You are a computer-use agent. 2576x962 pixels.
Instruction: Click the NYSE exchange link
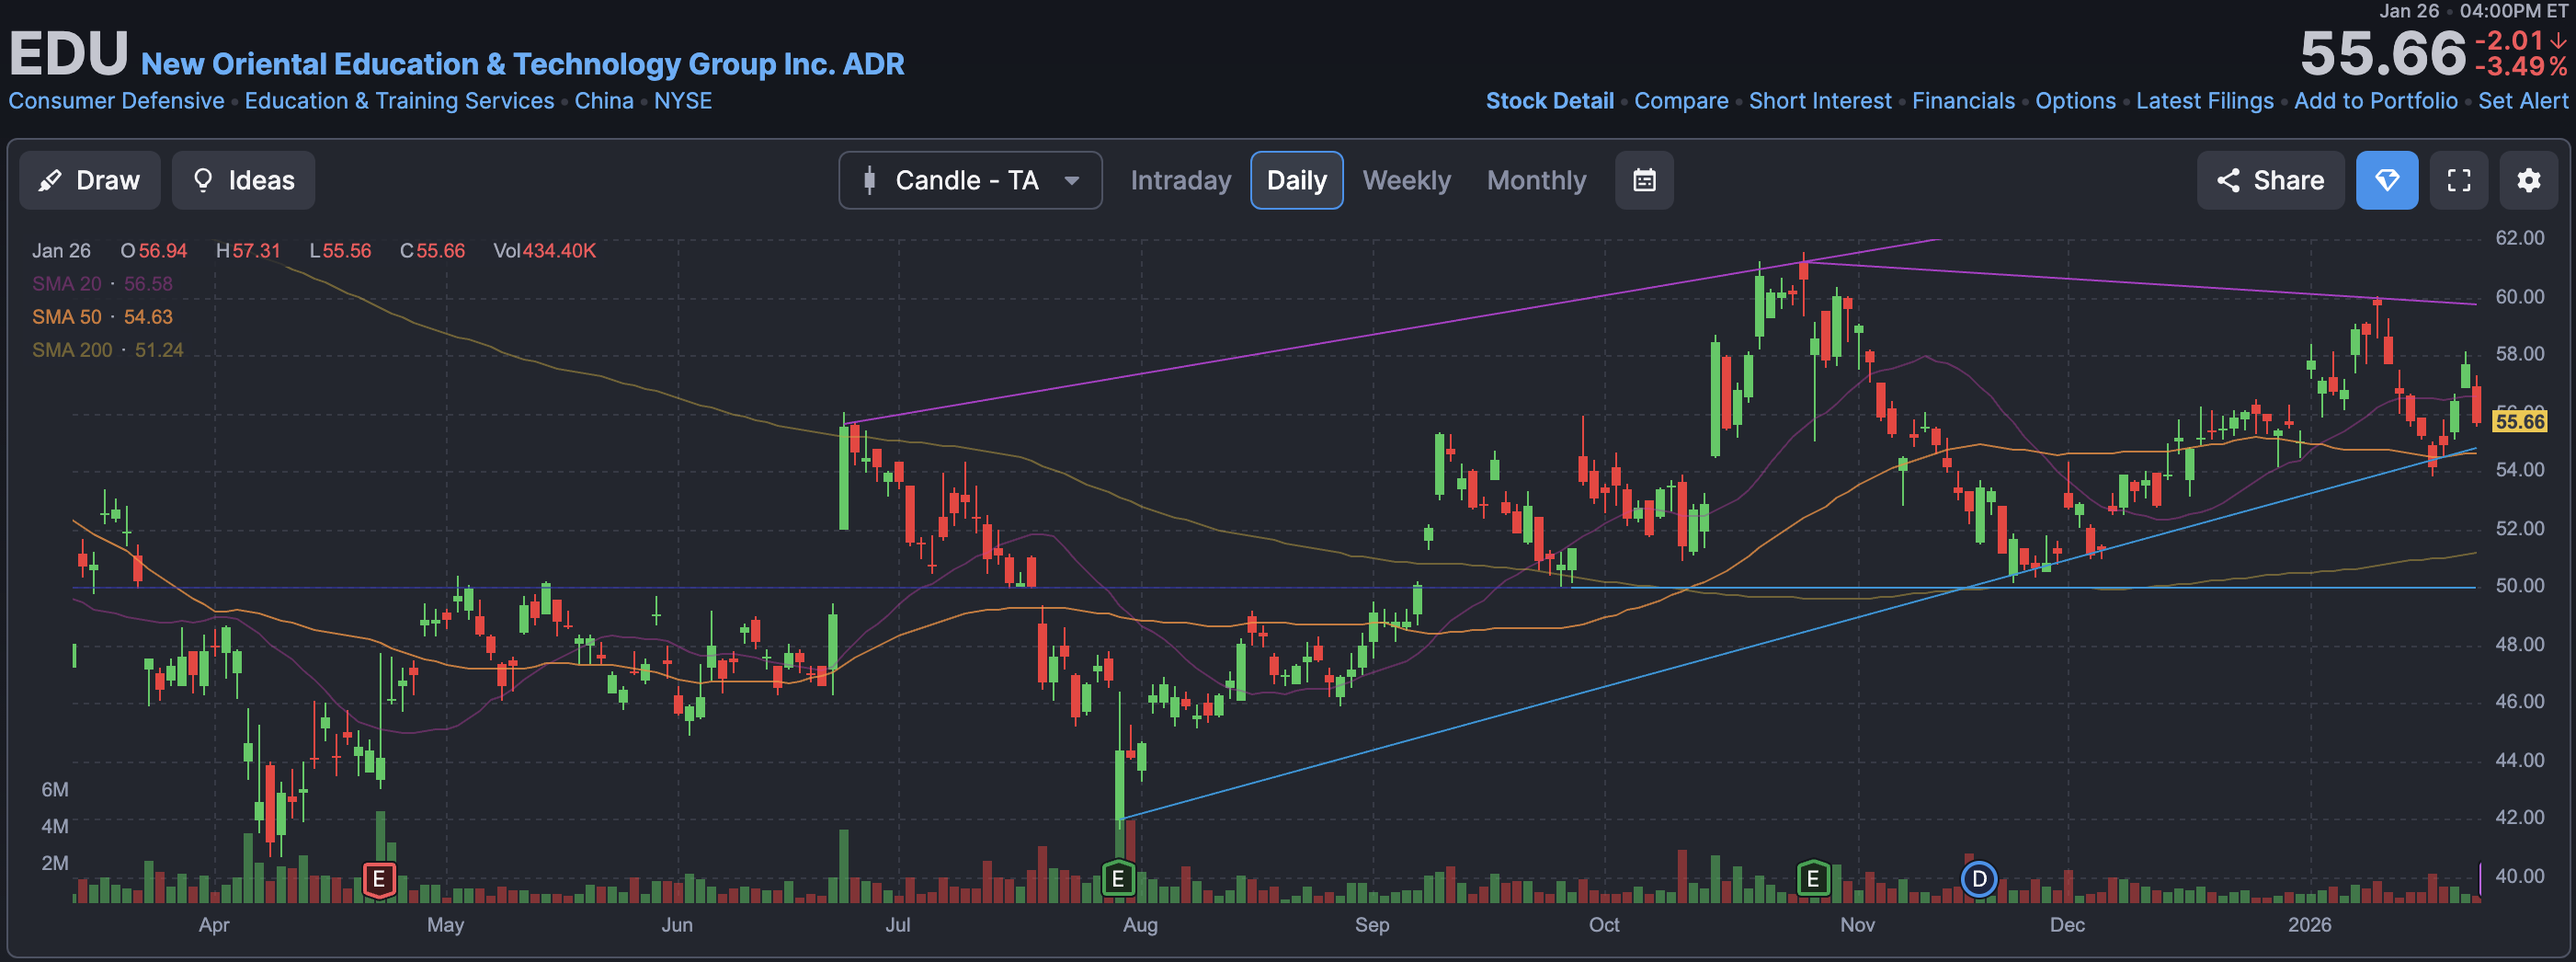pyautogui.click(x=683, y=101)
